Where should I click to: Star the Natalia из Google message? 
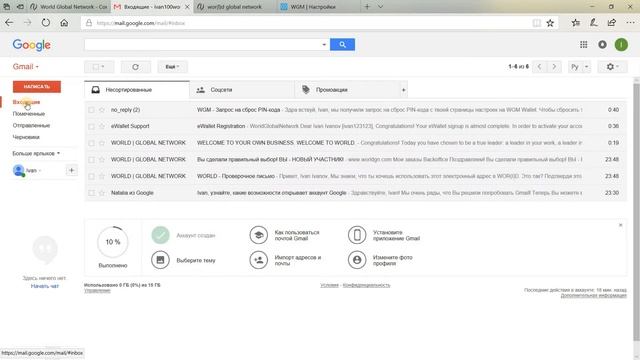pyautogui.click(x=102, y=193)
